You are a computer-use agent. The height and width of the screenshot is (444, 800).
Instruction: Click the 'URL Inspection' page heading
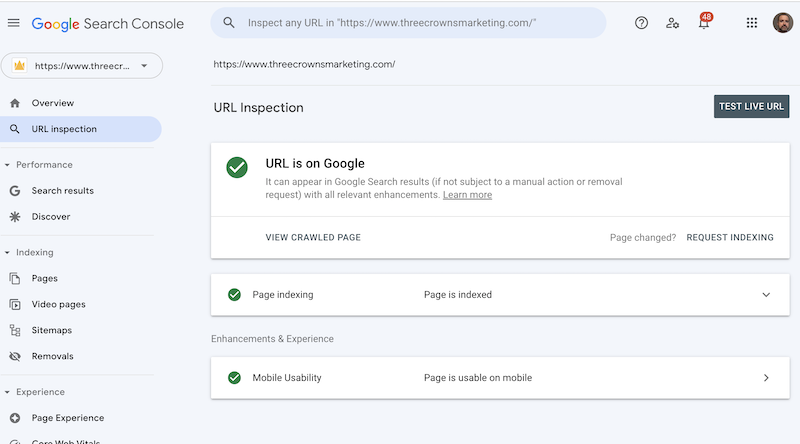point(258,108)
